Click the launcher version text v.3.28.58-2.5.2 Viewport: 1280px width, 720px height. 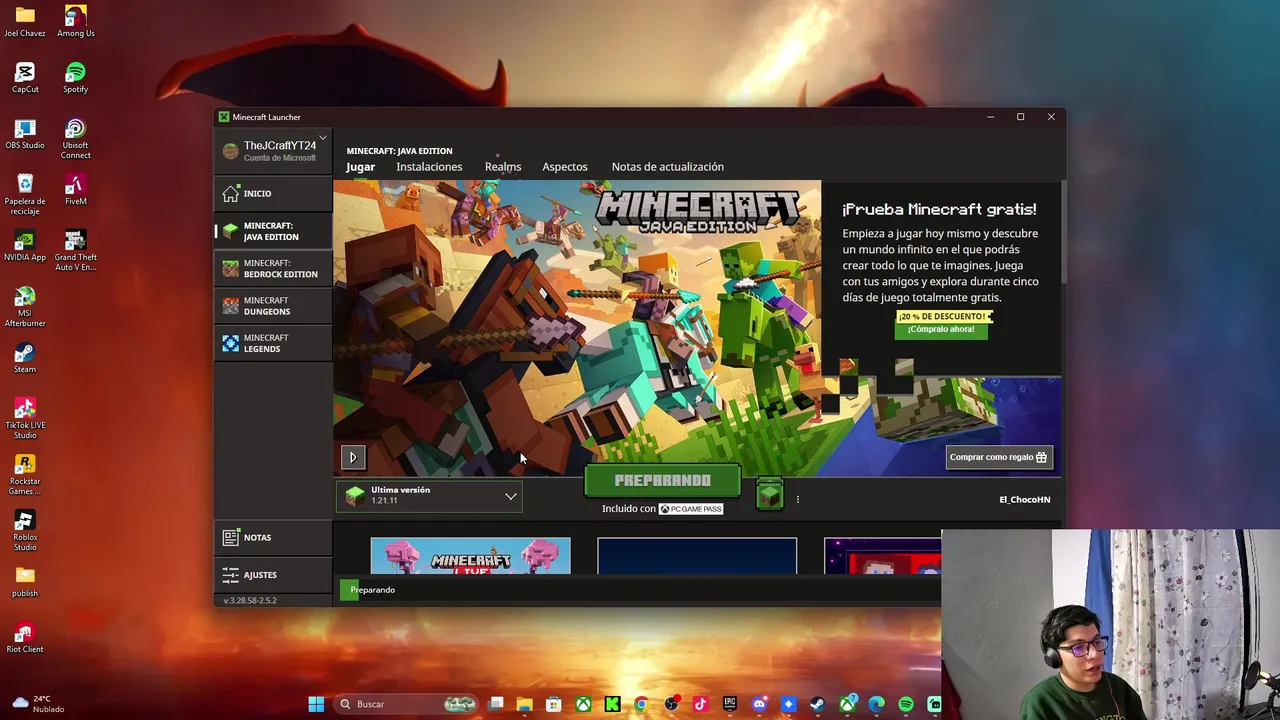(250, 600)
